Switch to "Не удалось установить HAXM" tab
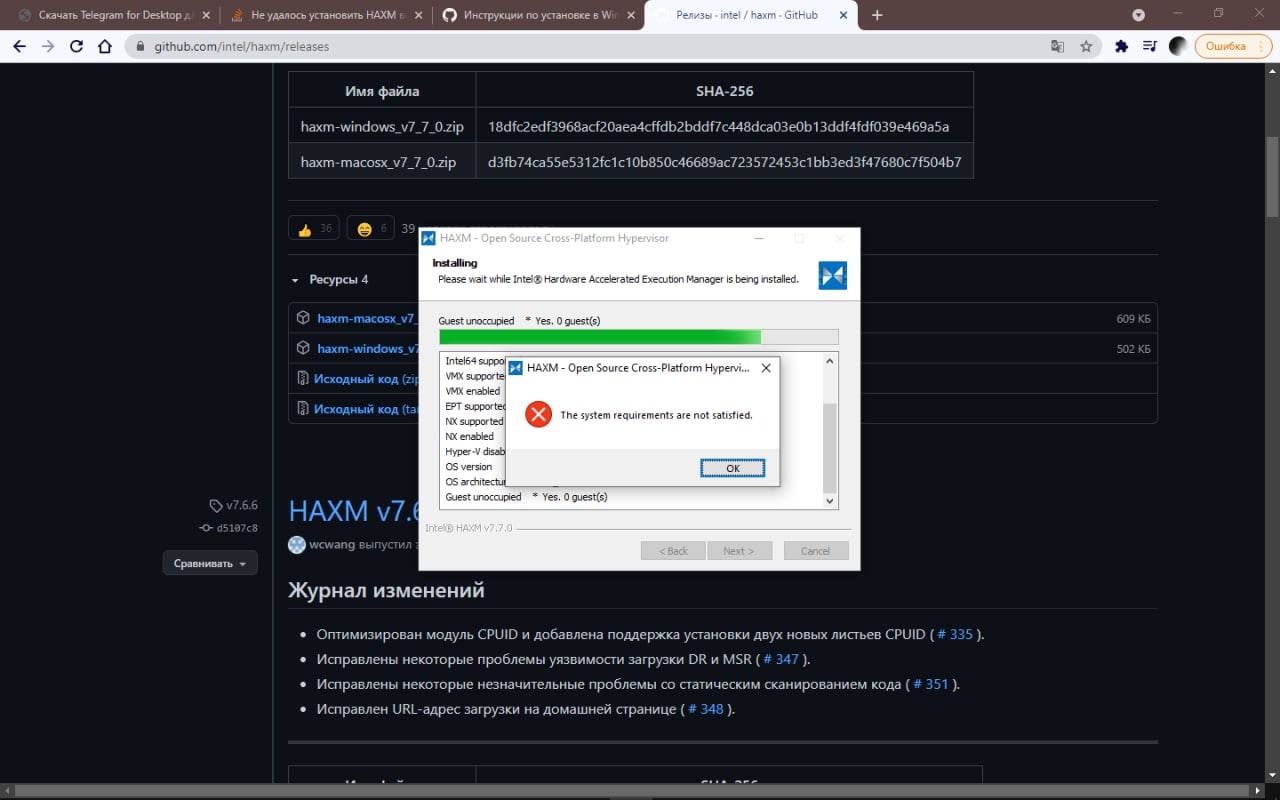This screenshot has width=1280, height=800. click(325, 15)
